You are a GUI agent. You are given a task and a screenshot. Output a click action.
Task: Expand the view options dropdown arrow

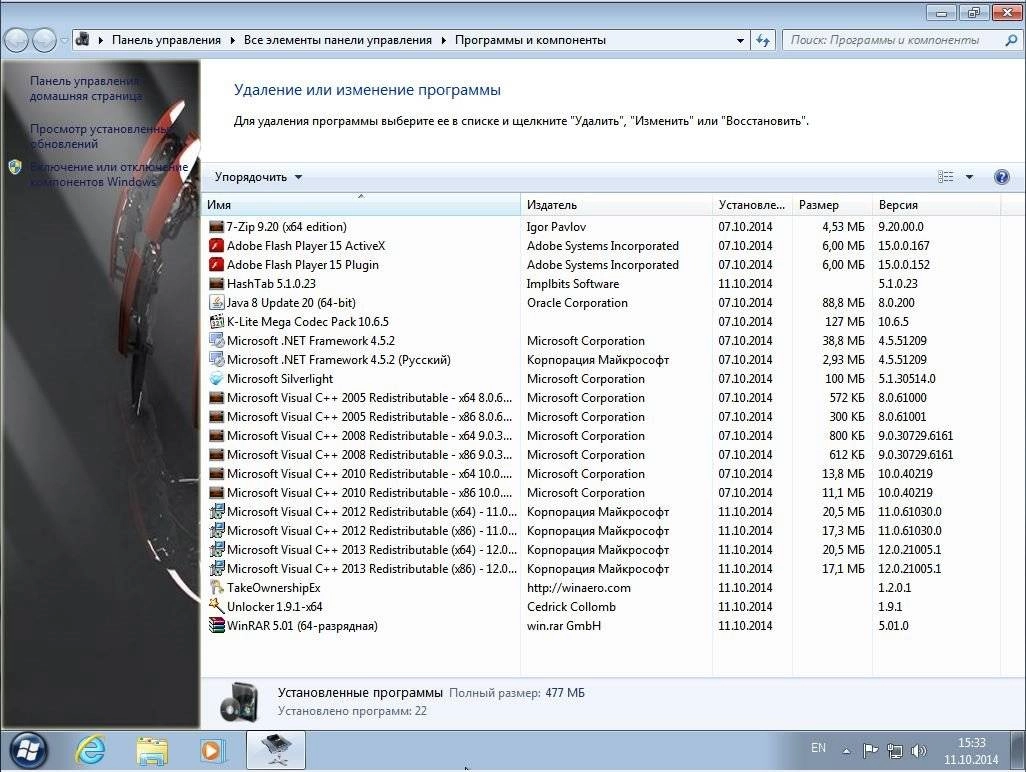tap(969, 177)
